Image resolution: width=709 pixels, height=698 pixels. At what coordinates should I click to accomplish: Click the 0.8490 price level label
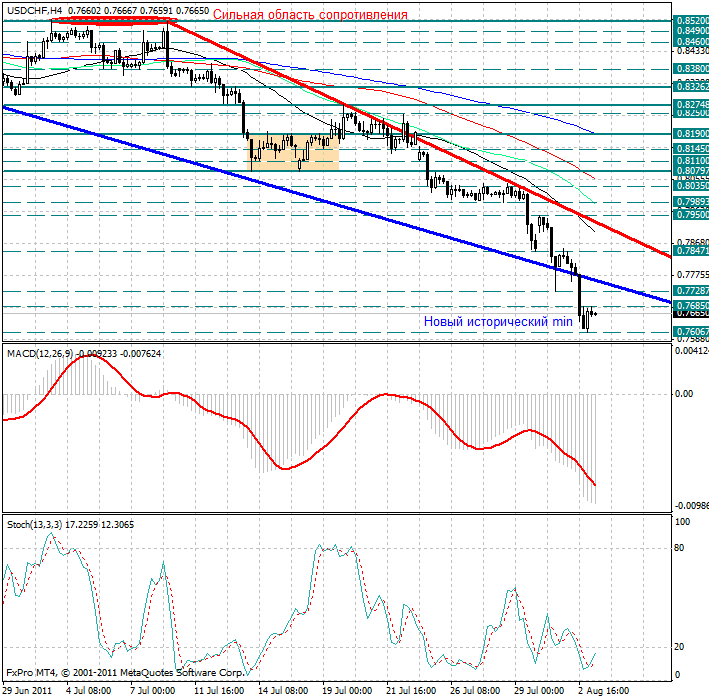(691, 31)
